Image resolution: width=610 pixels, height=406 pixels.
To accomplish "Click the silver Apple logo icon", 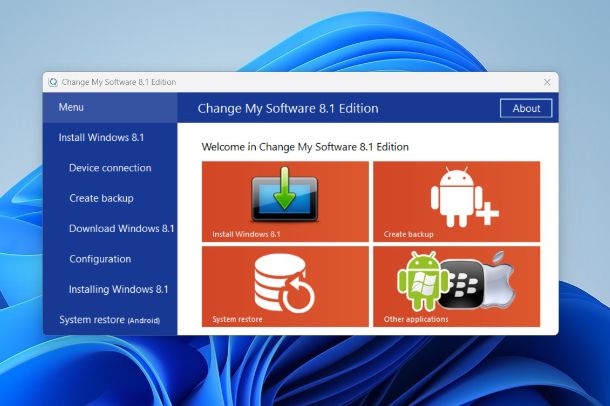I will 499,279.
